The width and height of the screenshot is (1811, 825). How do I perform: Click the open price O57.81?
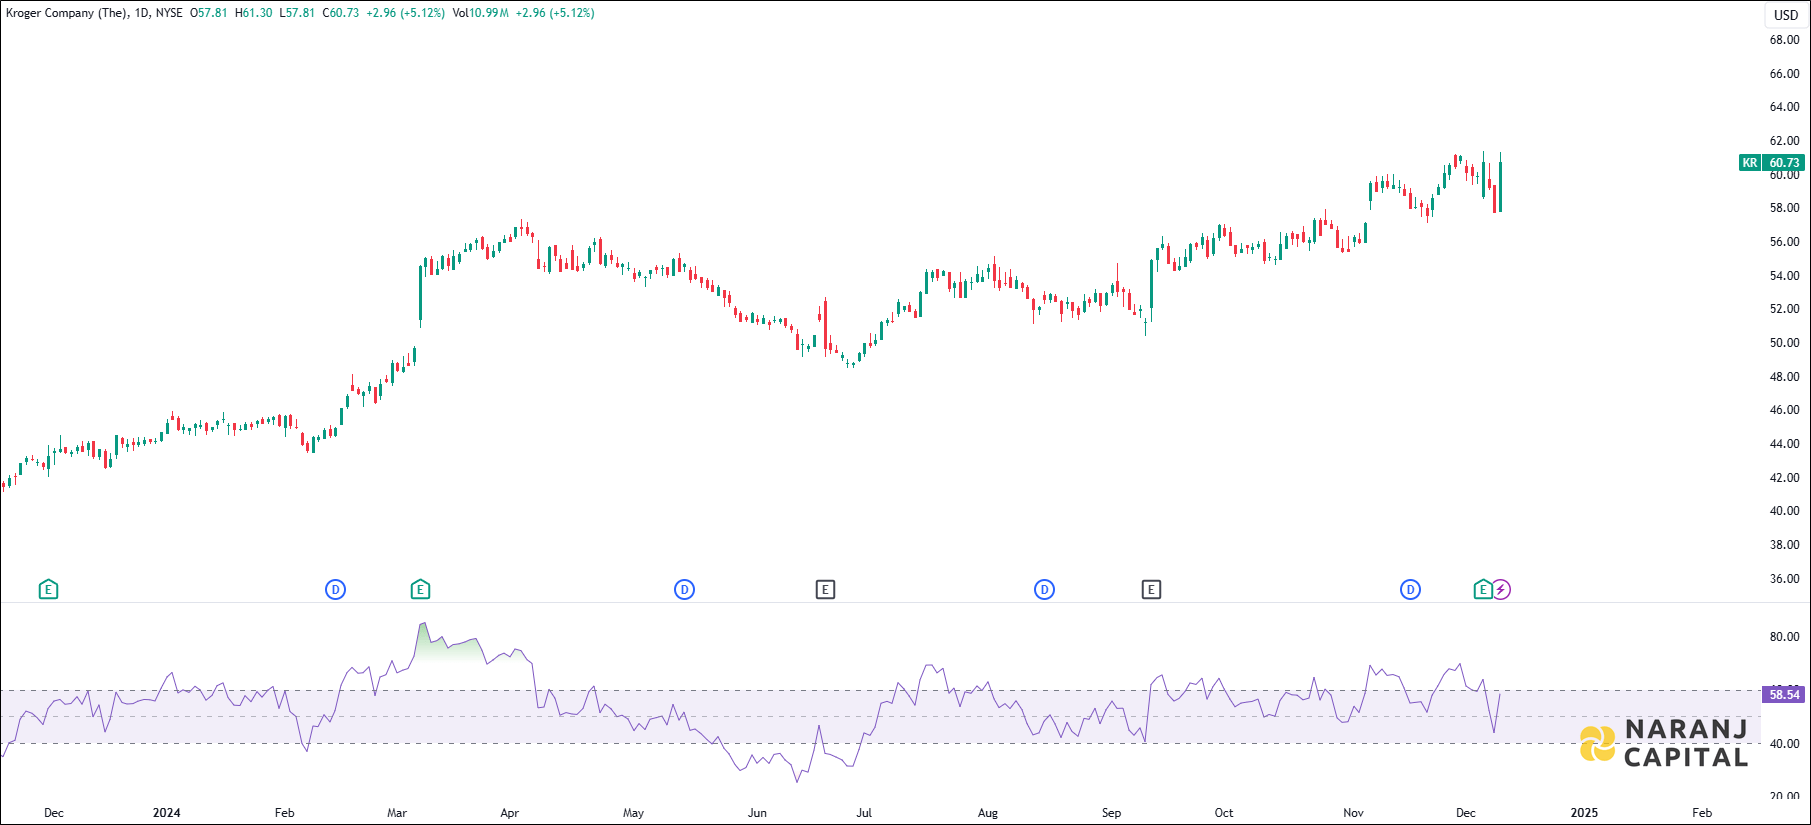209,13
